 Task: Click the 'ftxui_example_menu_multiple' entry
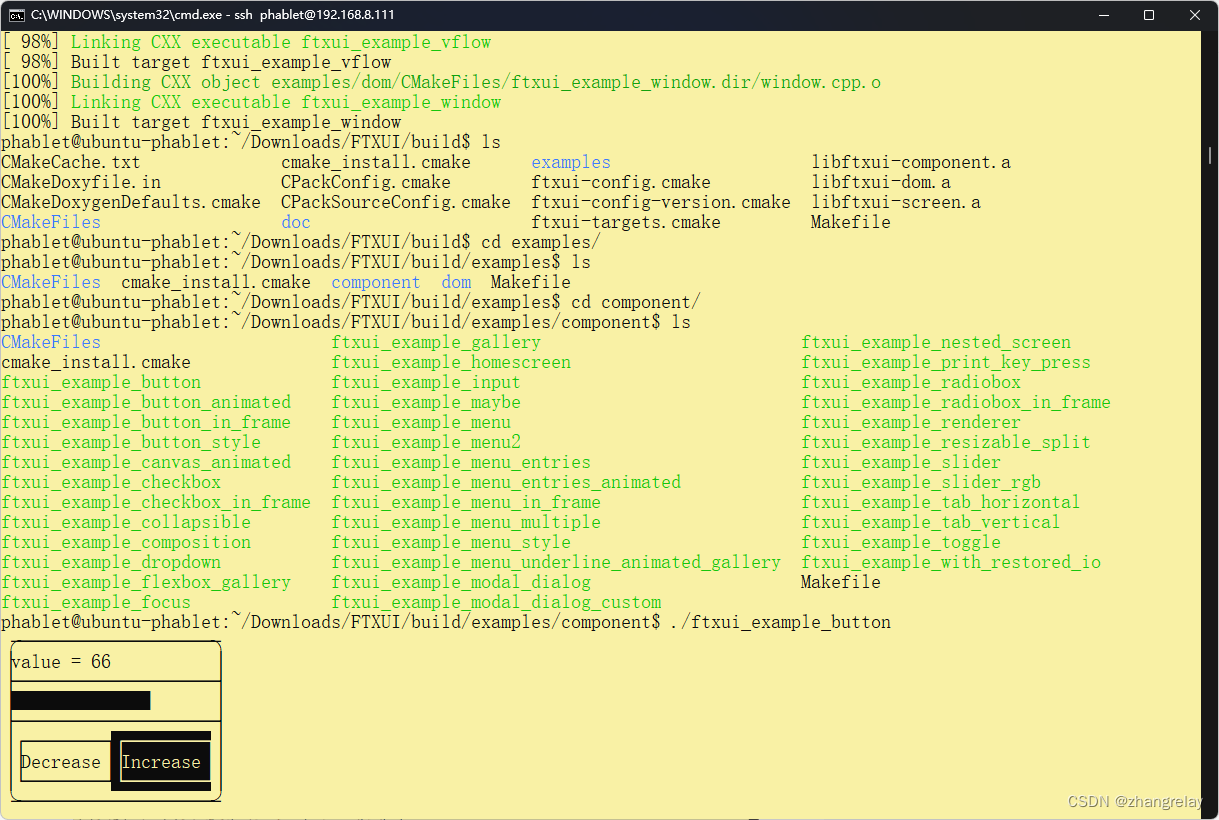click(x=466, y=522)
